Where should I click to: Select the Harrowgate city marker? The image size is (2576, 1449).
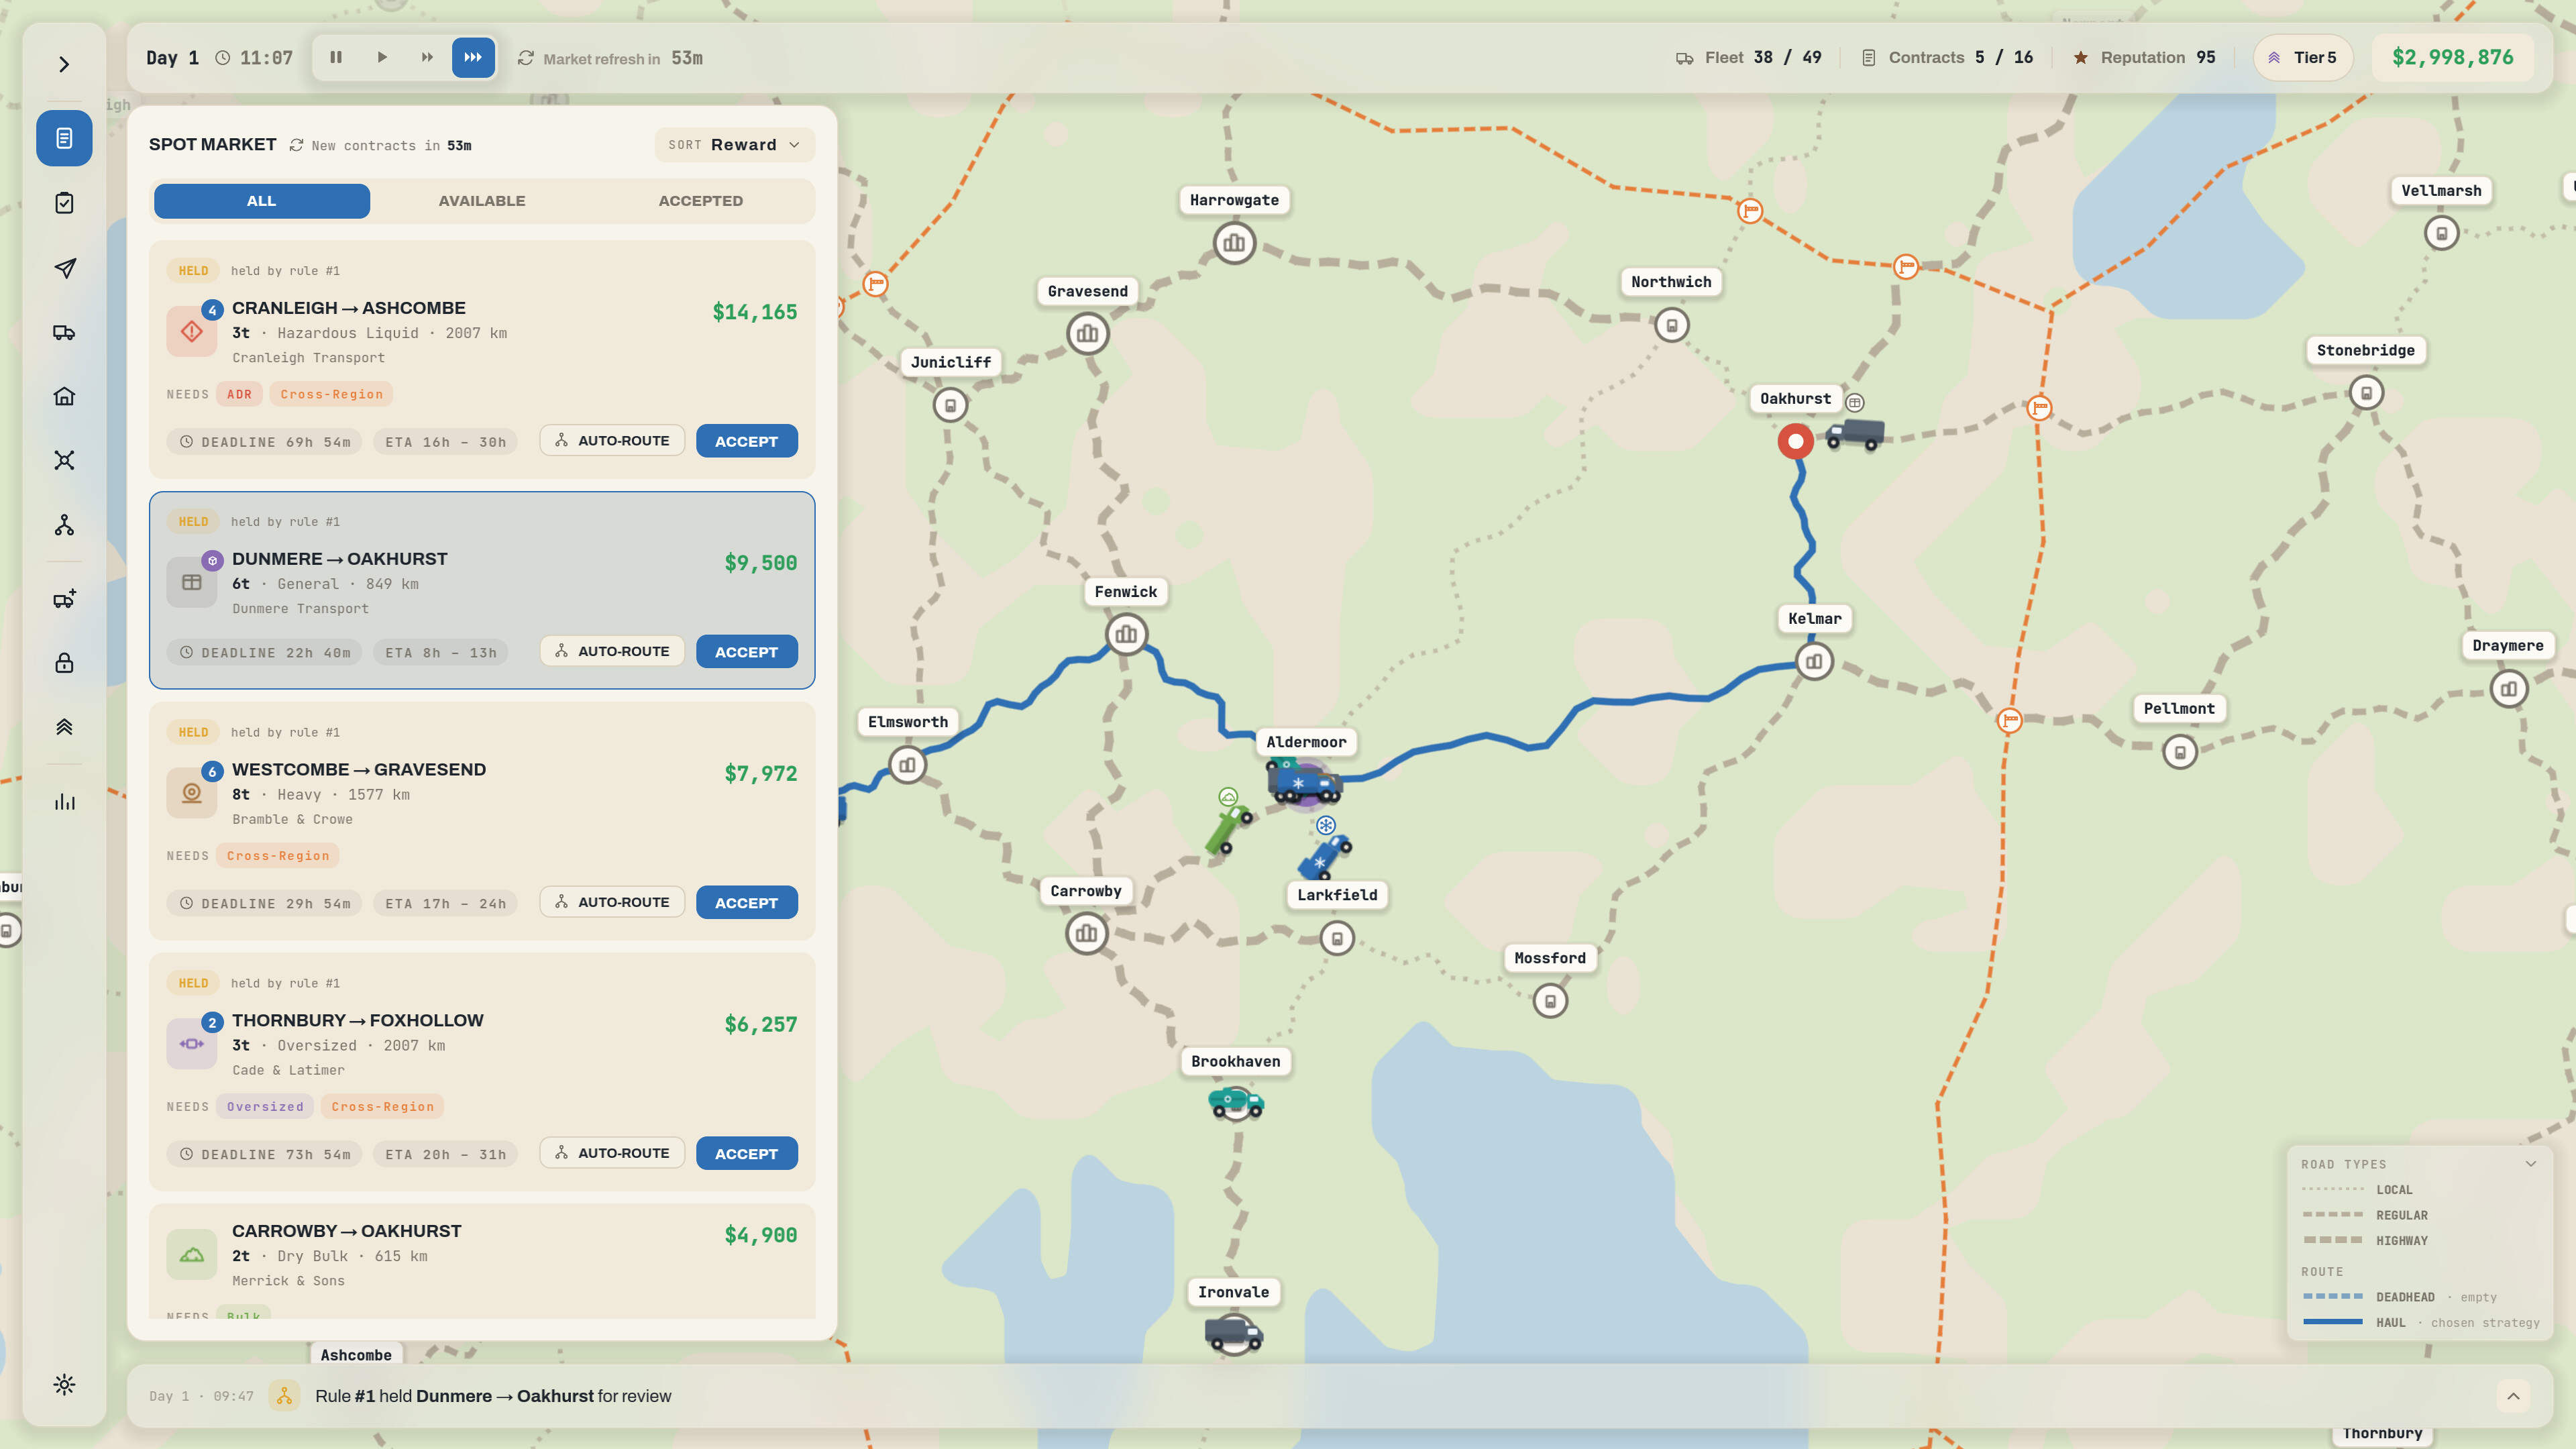point(1234,243)
